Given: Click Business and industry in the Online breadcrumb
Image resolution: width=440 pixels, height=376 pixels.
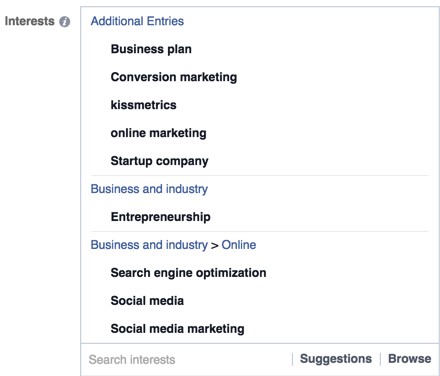Looking at the screenshot, I should click(149, 245).
